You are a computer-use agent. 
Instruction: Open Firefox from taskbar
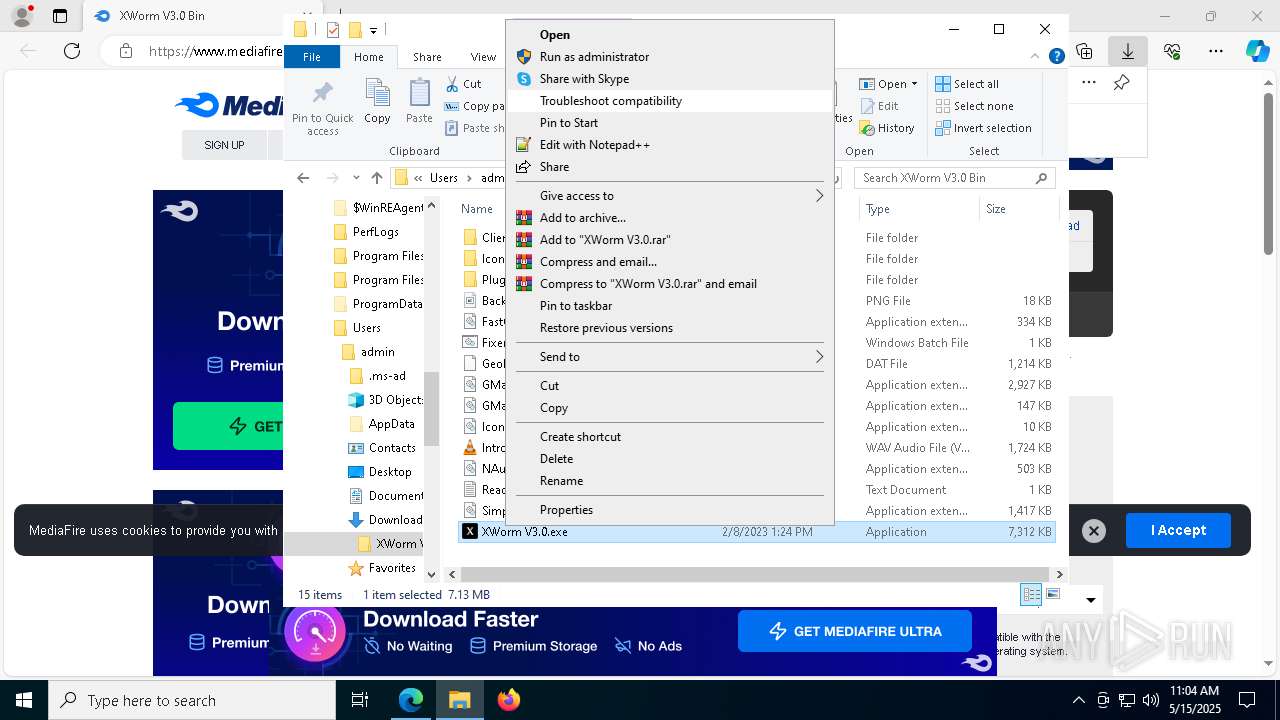point(509,700)
